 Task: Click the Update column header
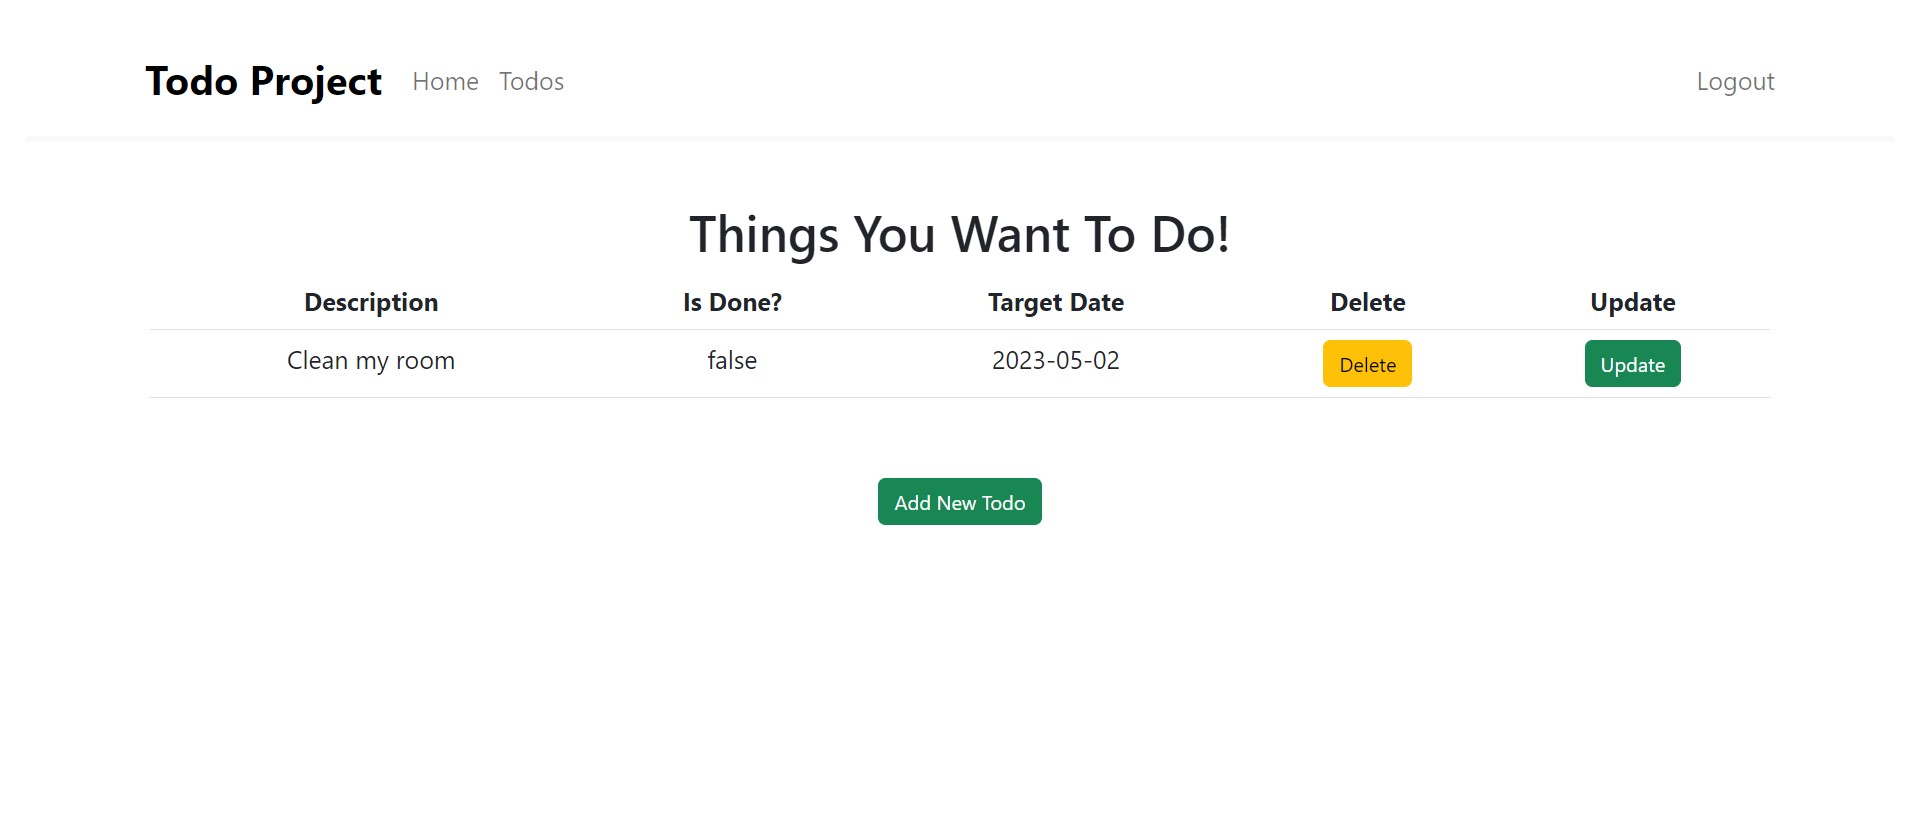pyautogui.click(x=1632, y=302)
